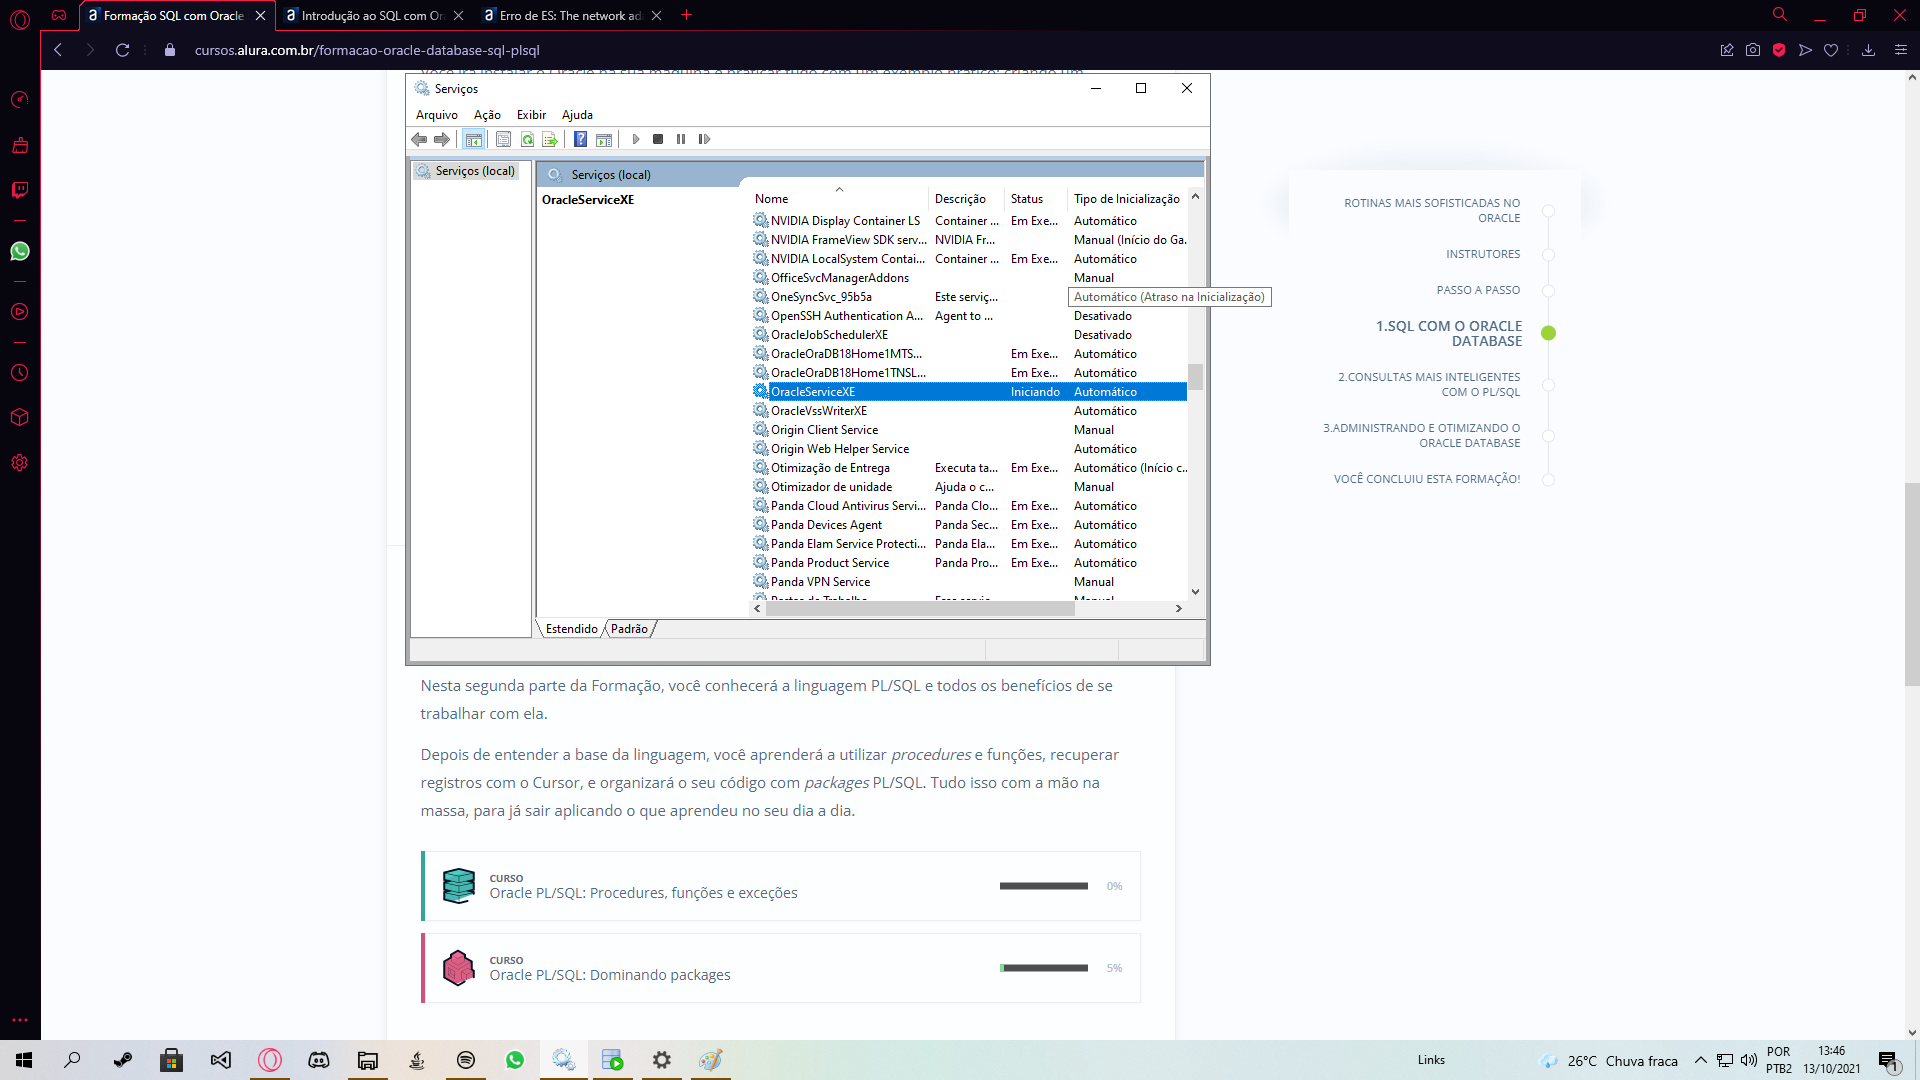This screenshot has height=1080, width=1920.
Task: Open Easy Setup sliders icon
Action: pos(1901,50)
